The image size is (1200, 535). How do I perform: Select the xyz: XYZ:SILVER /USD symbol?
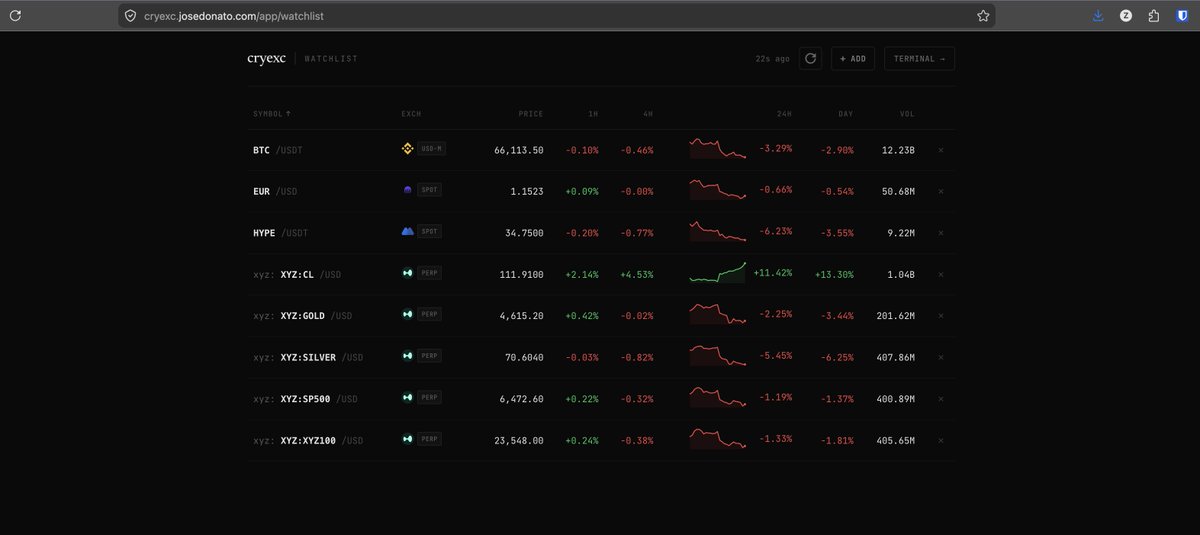[x=308, y=357]
